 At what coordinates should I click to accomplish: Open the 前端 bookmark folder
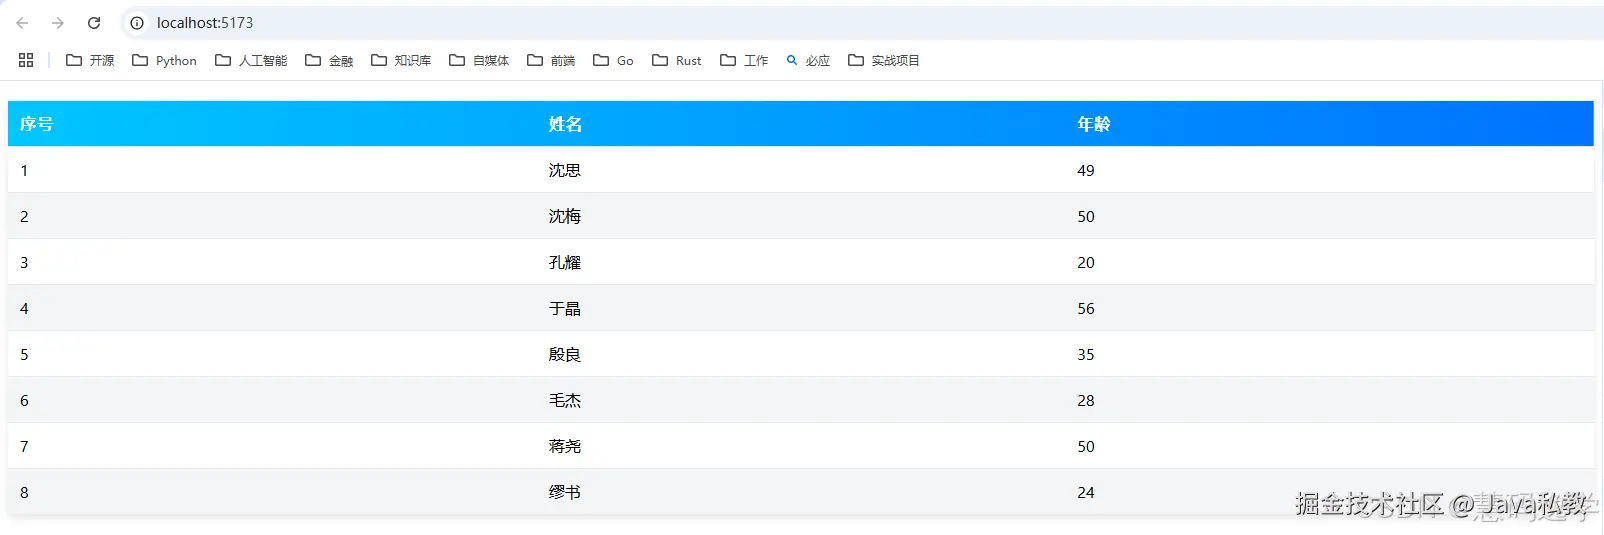[x=551, y=60]
